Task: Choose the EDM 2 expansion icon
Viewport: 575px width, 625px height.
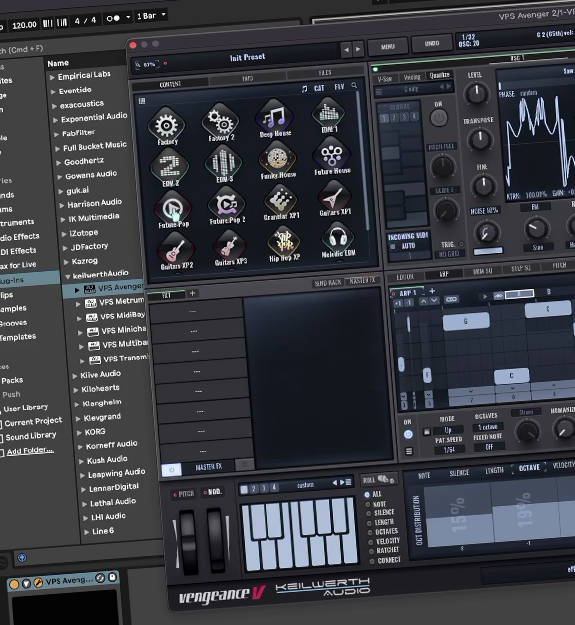Action: pyautogui.click(x=170, y=167)
